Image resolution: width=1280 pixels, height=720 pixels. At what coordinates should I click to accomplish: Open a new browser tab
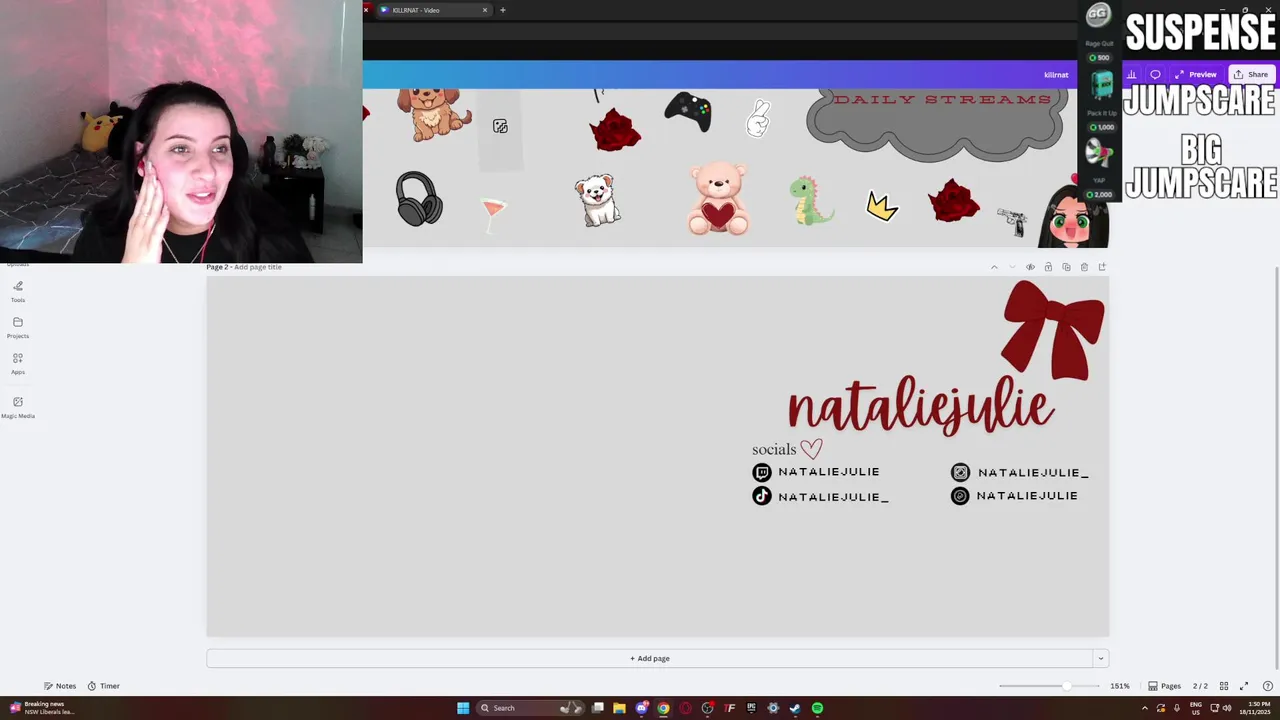pos(503,10)
